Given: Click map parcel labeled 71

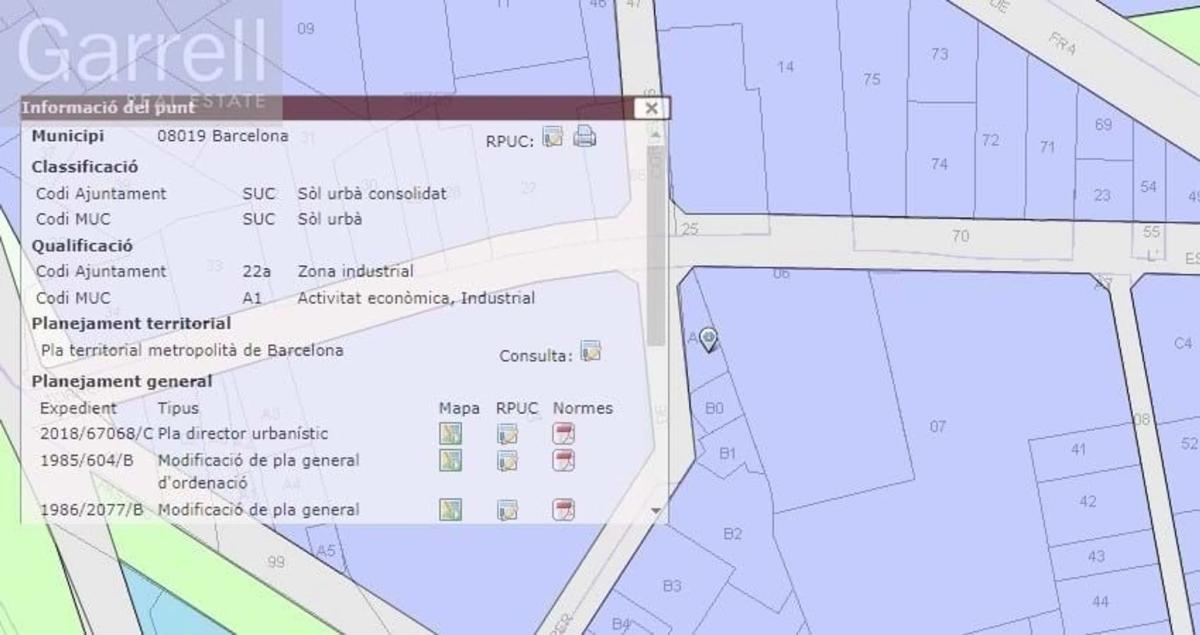Looking at the screenshot, I should coord(1047,147).
